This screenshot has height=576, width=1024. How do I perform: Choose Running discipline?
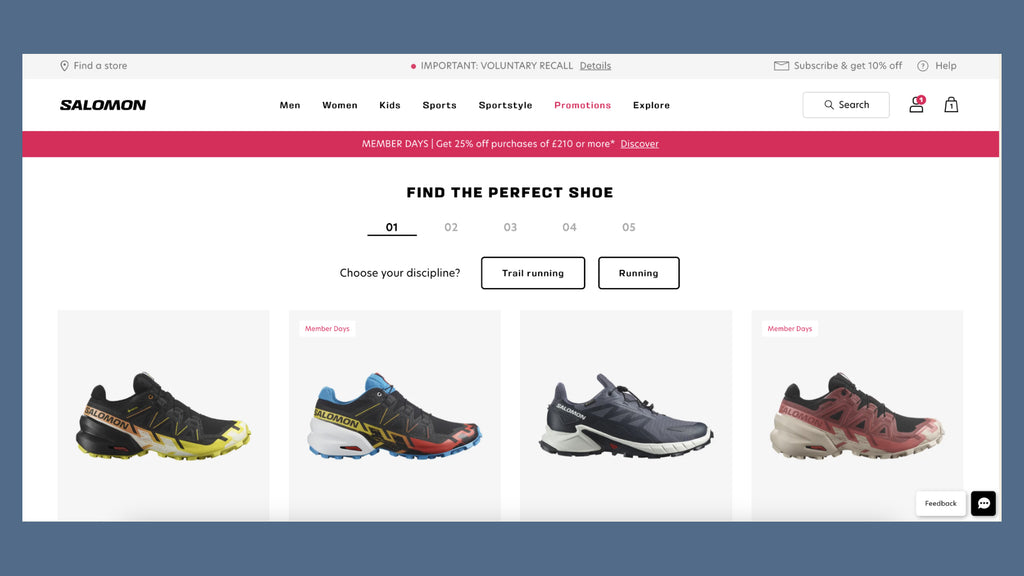(x=639, y=273)
